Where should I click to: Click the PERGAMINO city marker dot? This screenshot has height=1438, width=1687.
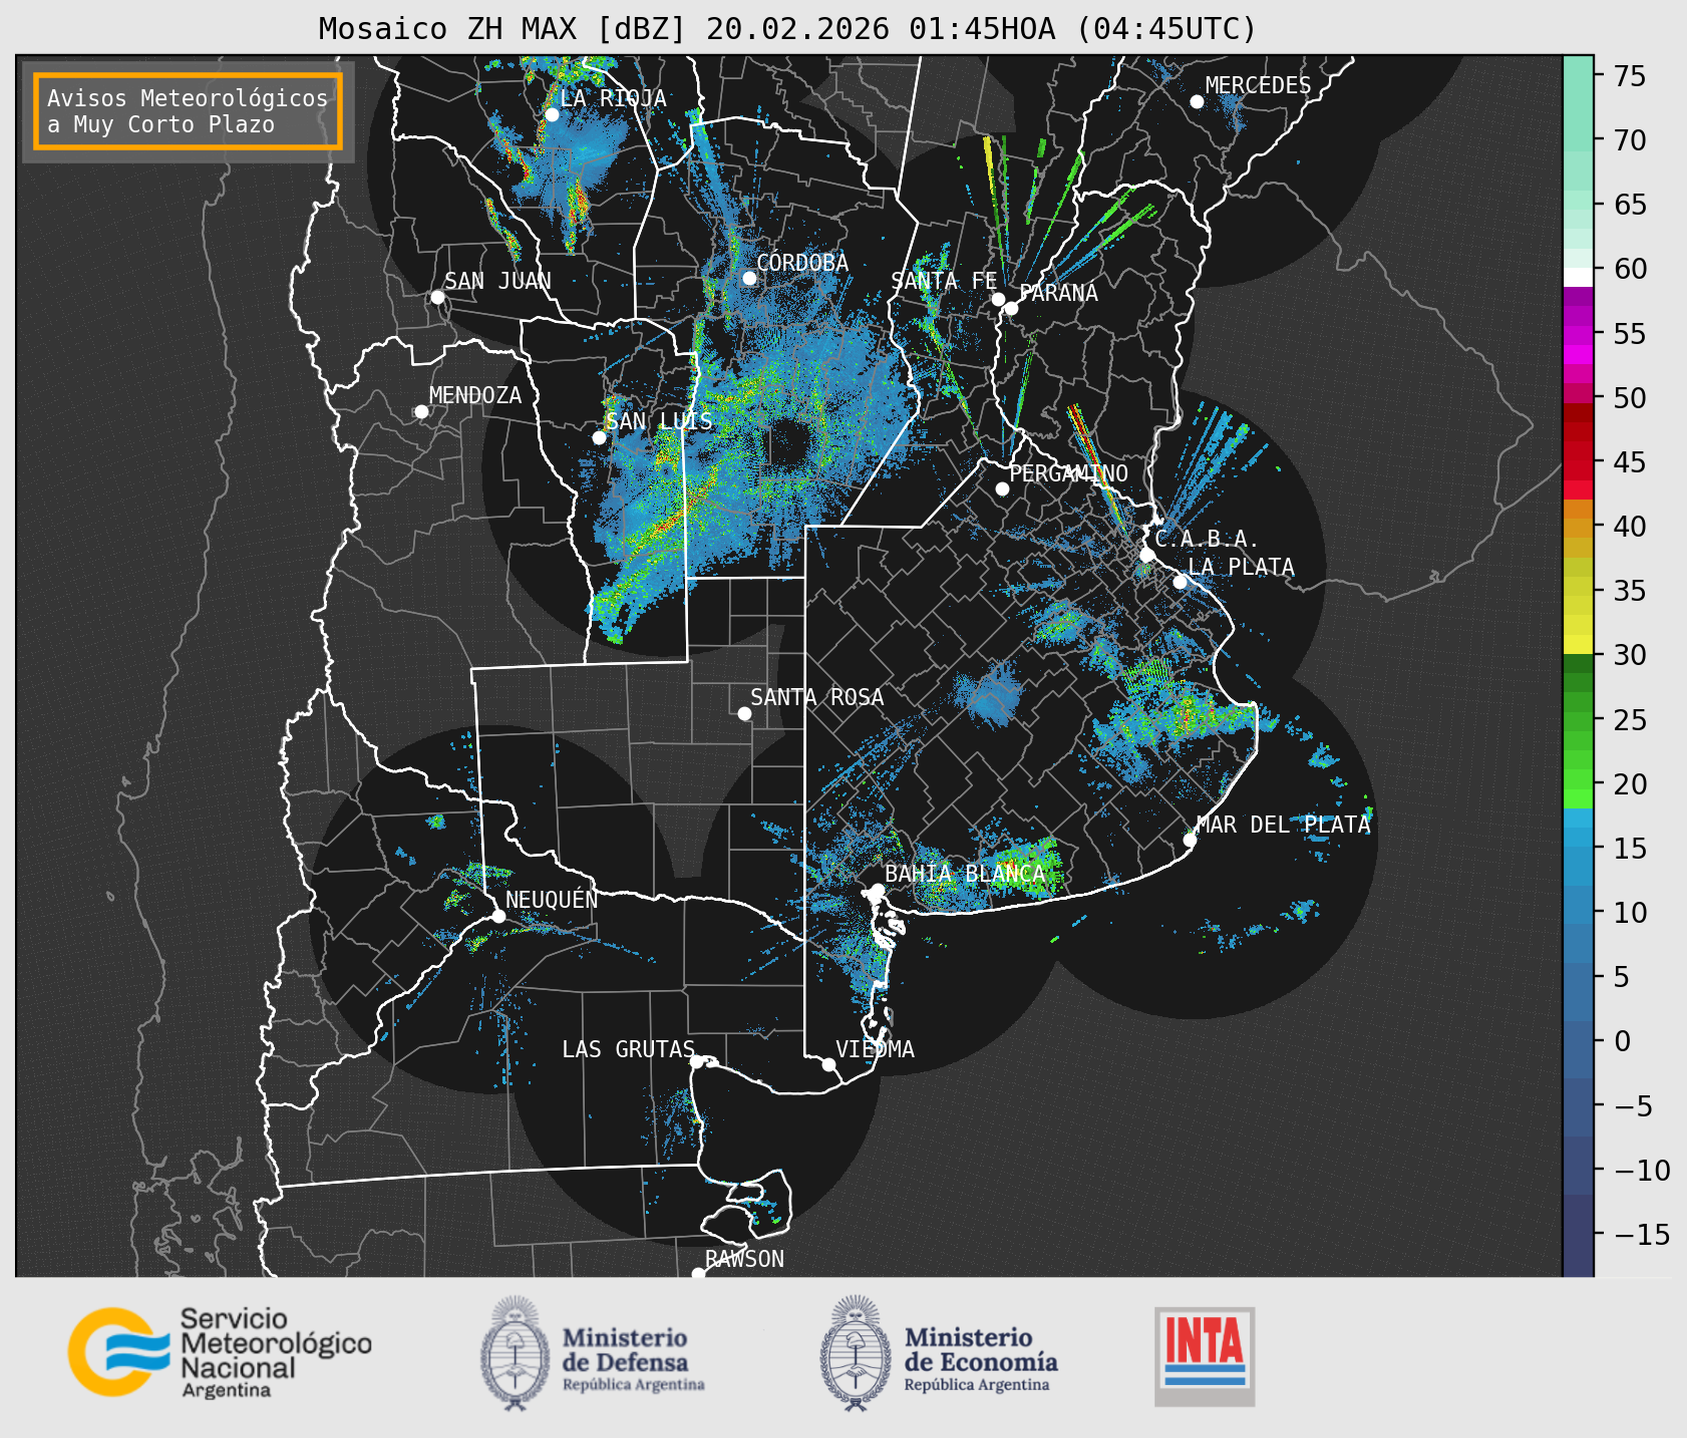pyautogui.click(x=1002, y=489)
